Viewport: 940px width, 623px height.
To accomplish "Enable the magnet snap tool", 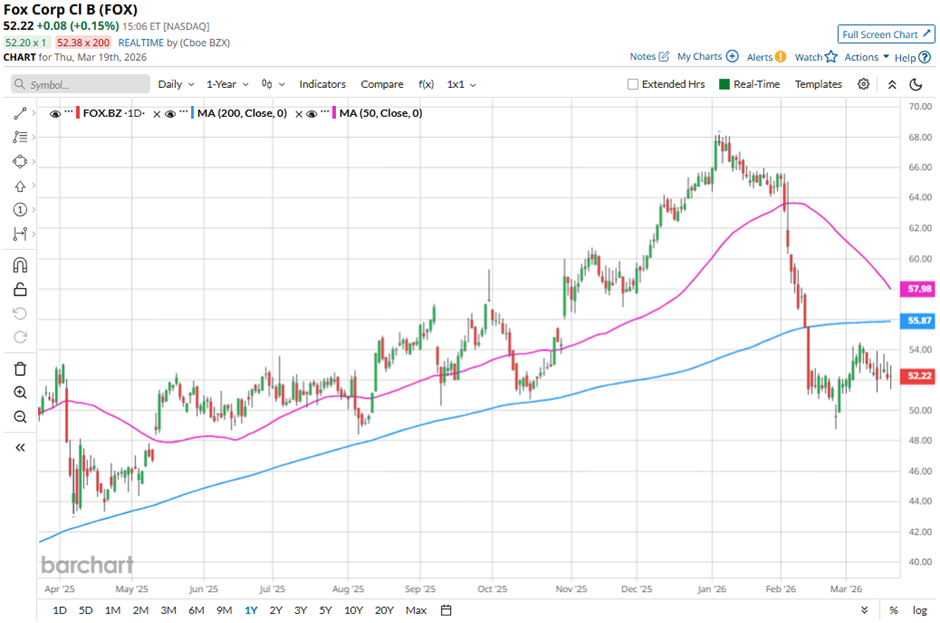I will tap(19, 265).
